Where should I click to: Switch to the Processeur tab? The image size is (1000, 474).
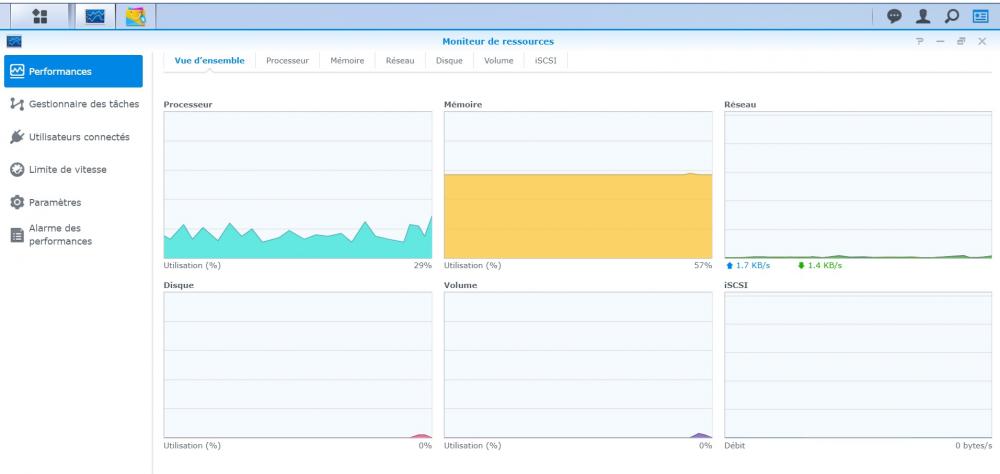click(x=288, y=61)
